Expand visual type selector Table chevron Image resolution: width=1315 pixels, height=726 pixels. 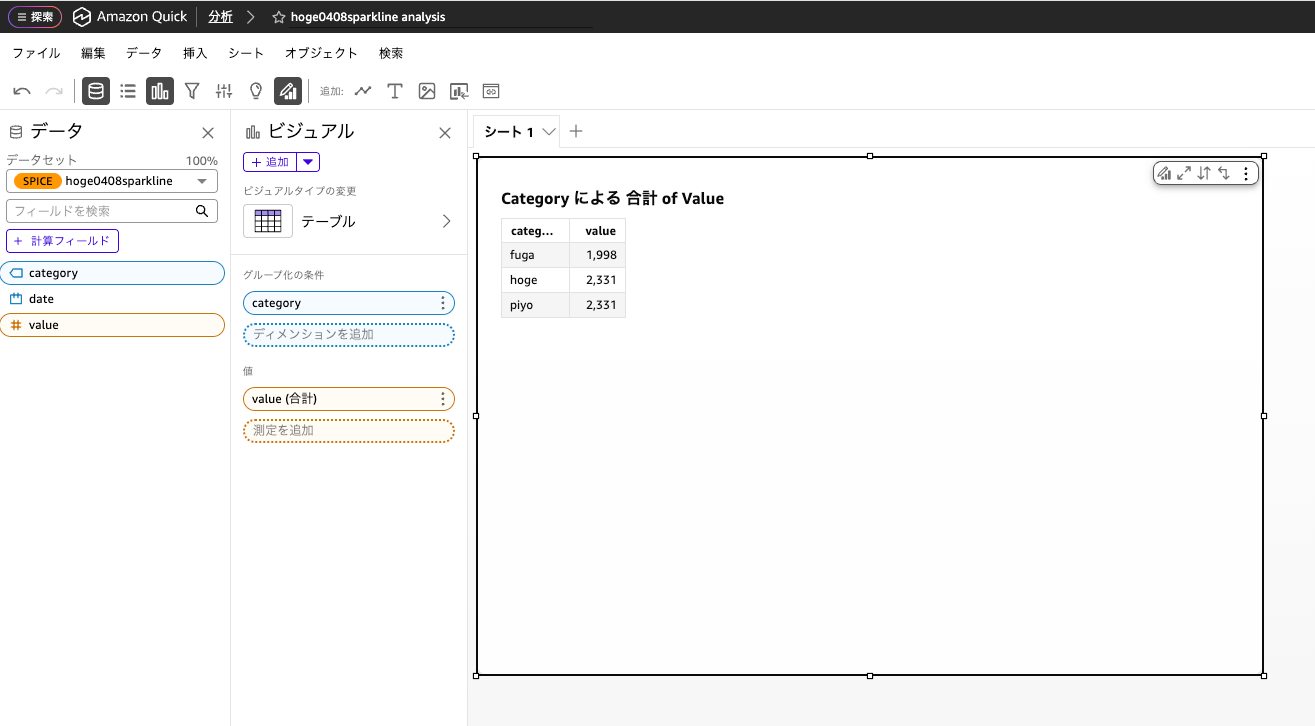click(x=446, y=221)
